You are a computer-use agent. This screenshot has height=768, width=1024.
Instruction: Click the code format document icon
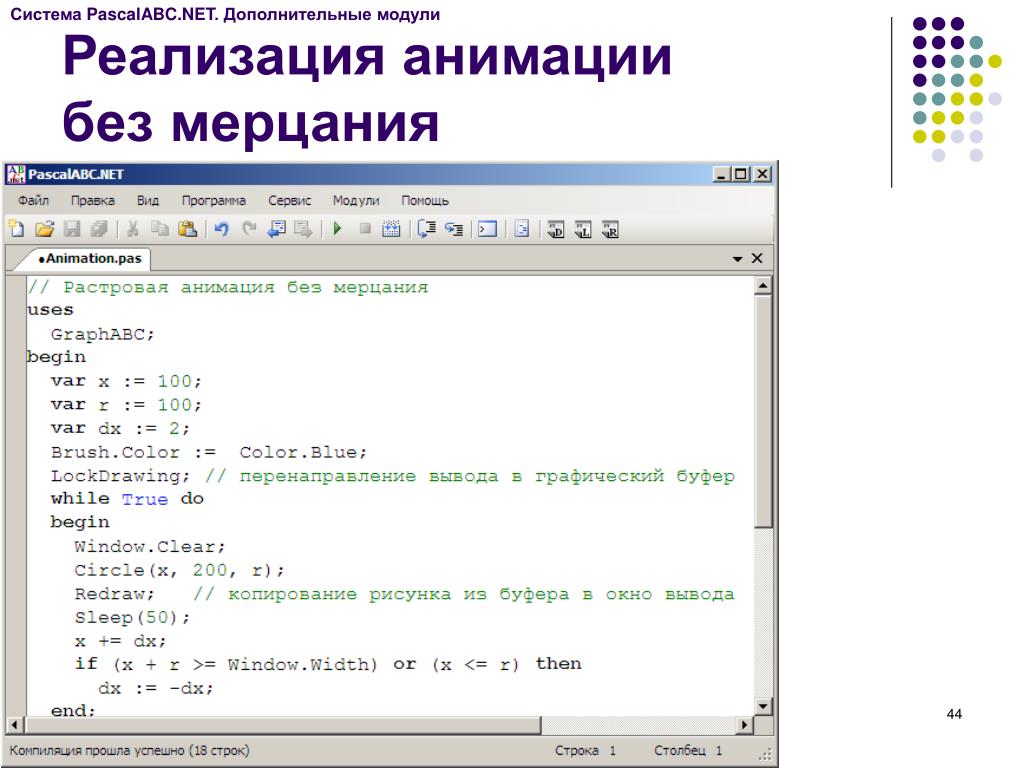point(521,229)
